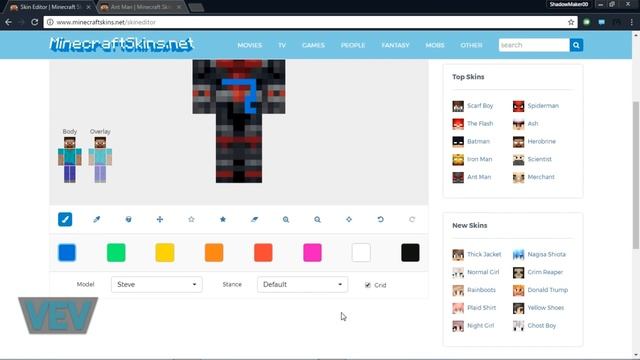The image size is (640, 360).
Task: Click the search magnifier button
Action: 576,45
